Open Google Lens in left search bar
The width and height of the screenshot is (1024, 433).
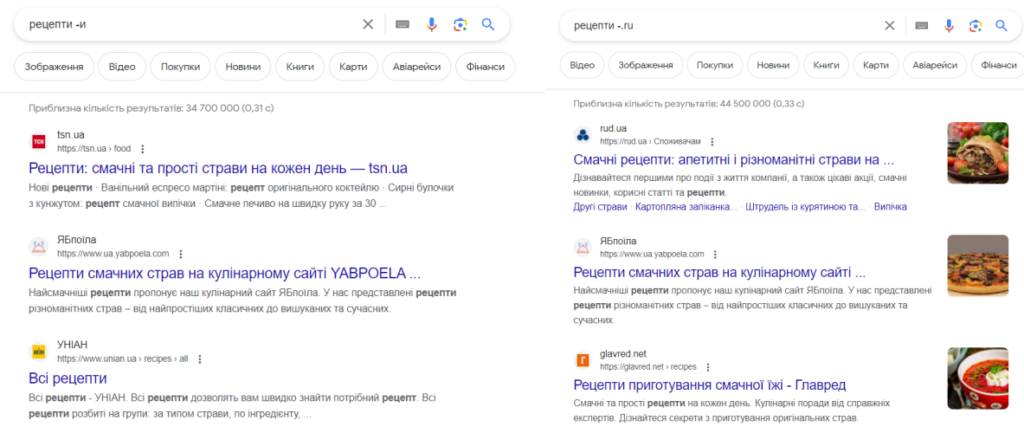coord(460,25)
